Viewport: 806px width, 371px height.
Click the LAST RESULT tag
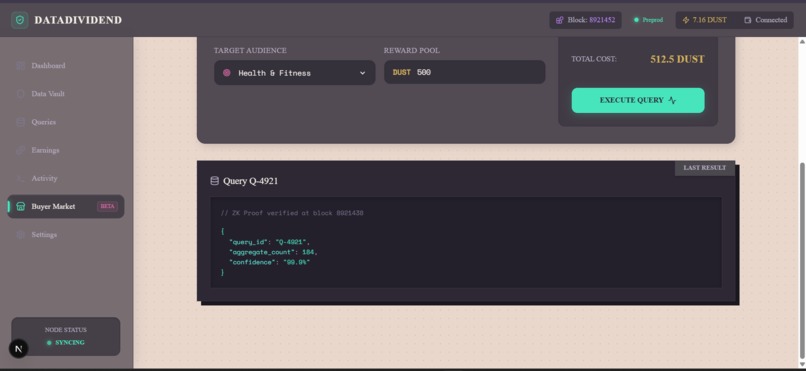pyautogui.click(x=705, y=168)
